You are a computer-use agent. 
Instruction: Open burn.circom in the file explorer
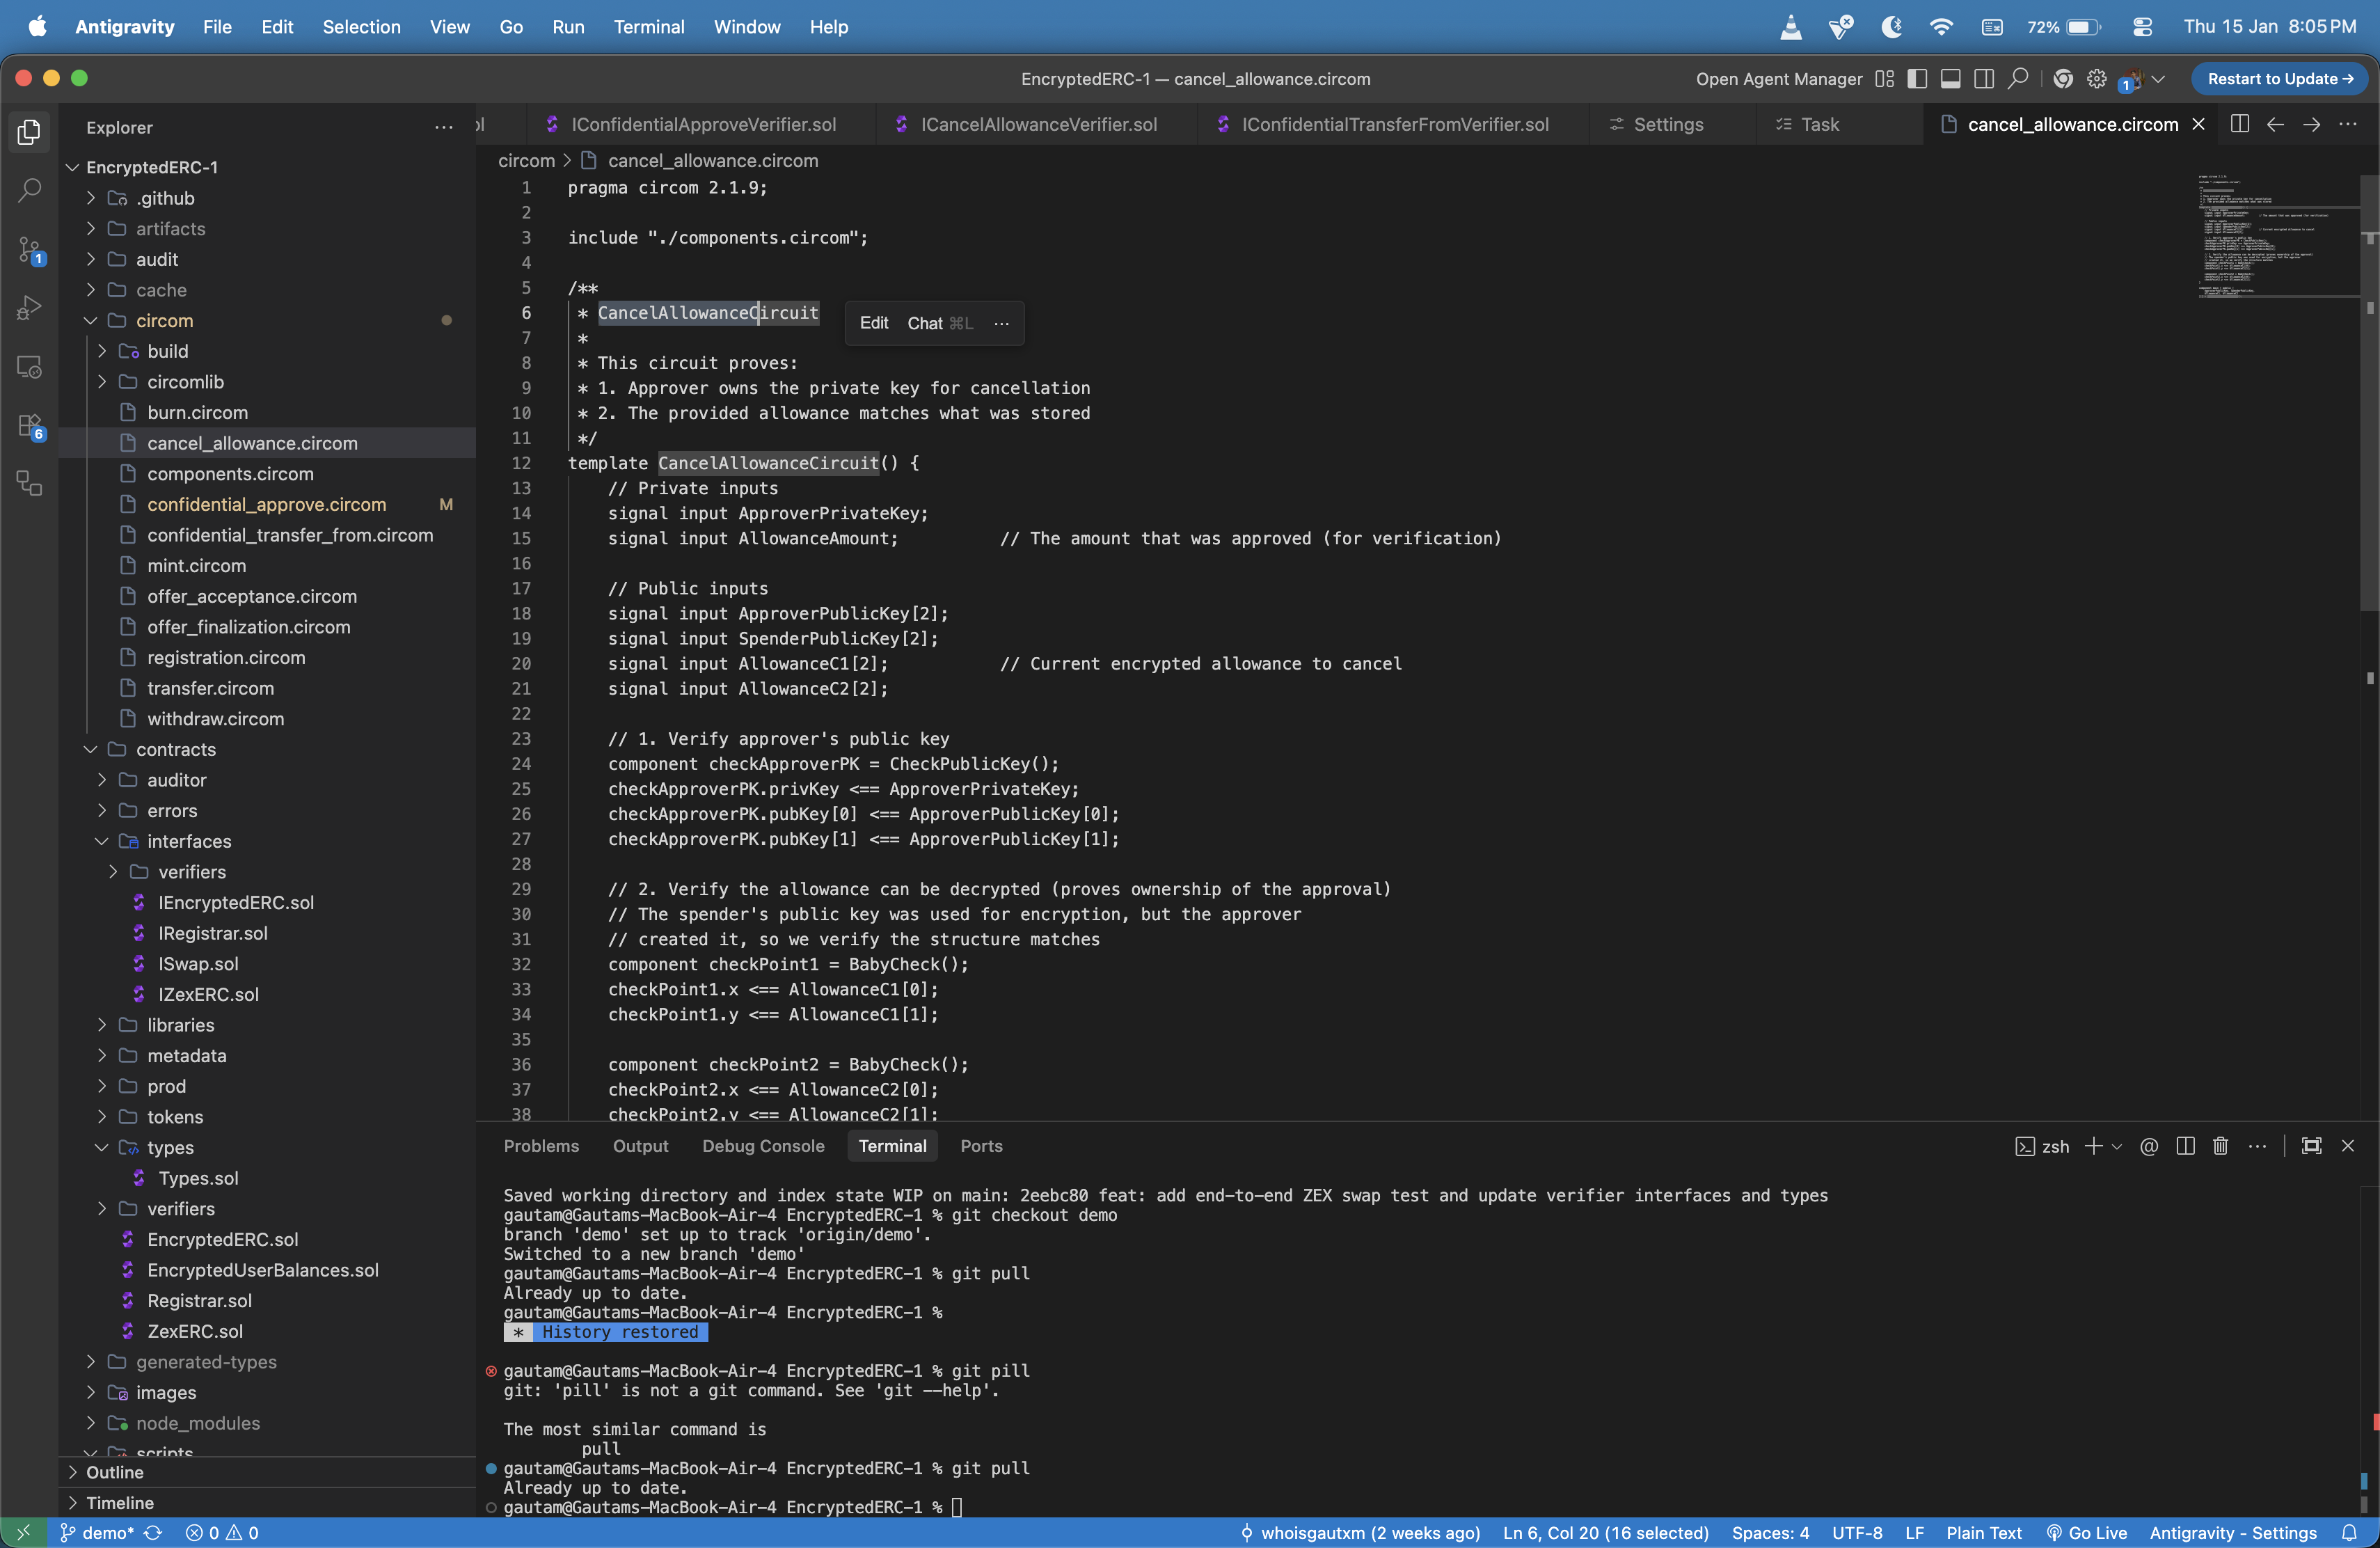point(197,412)
